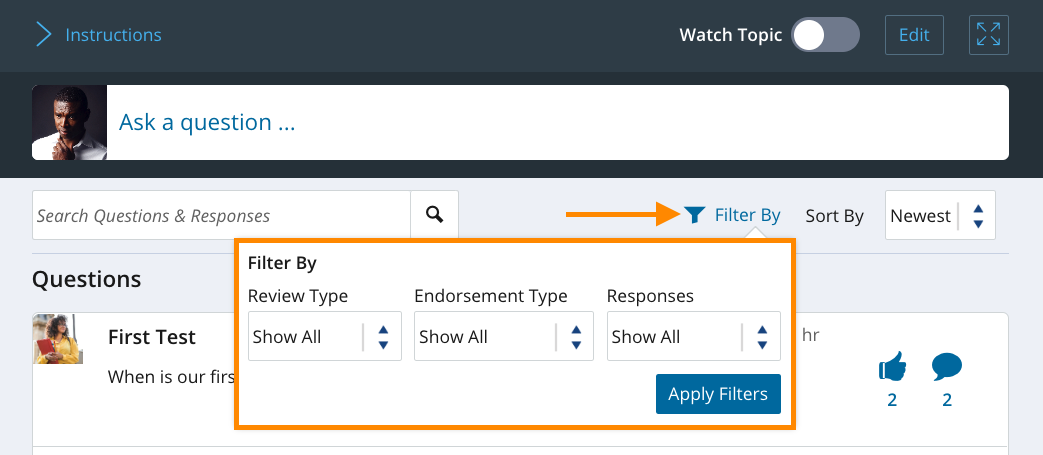
Task: Open the Sort By Newest dropdown
Action: point(940,216)
